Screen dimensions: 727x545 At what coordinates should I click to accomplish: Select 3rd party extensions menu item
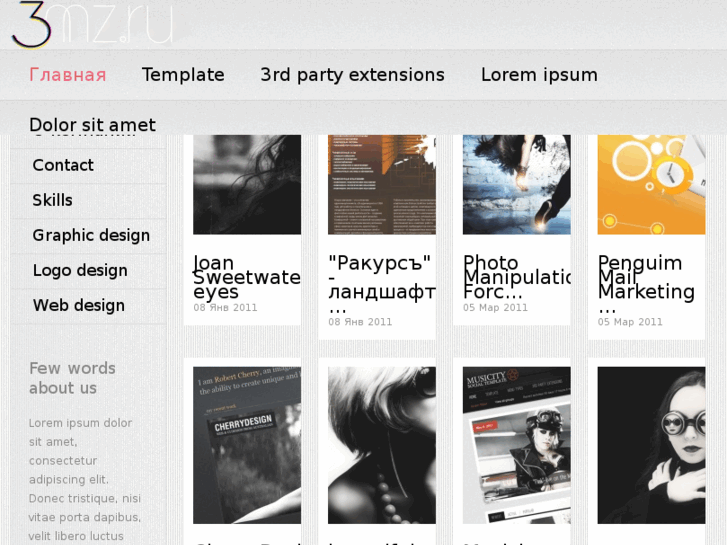click(352, 75)
